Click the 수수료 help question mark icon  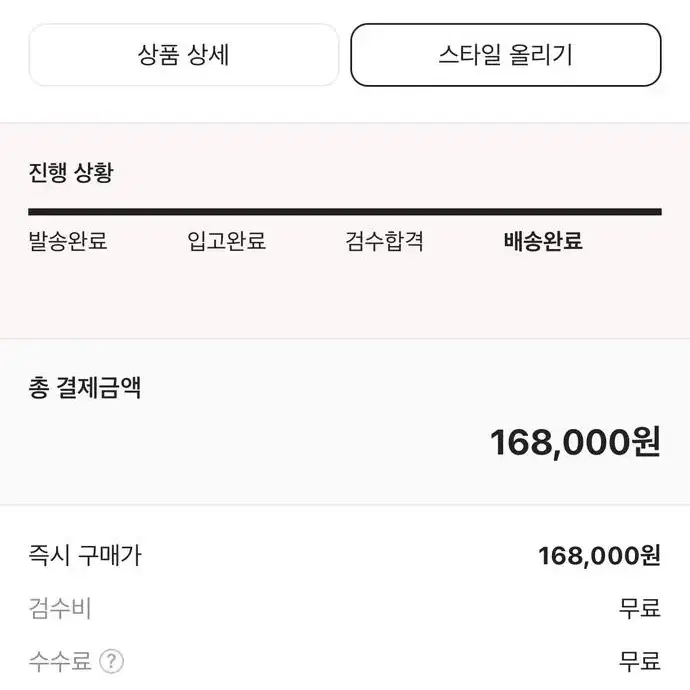(x=111, y=661)
